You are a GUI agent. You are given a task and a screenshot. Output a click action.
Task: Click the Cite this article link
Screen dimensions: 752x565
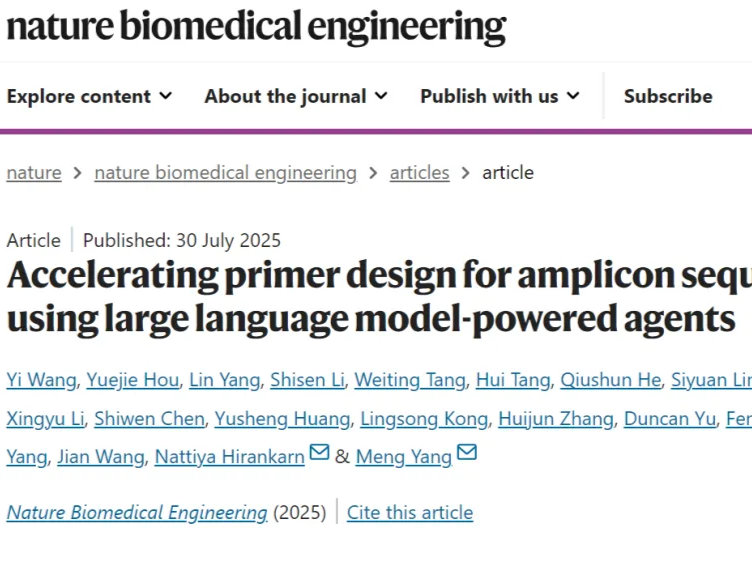tap(410, 513)
